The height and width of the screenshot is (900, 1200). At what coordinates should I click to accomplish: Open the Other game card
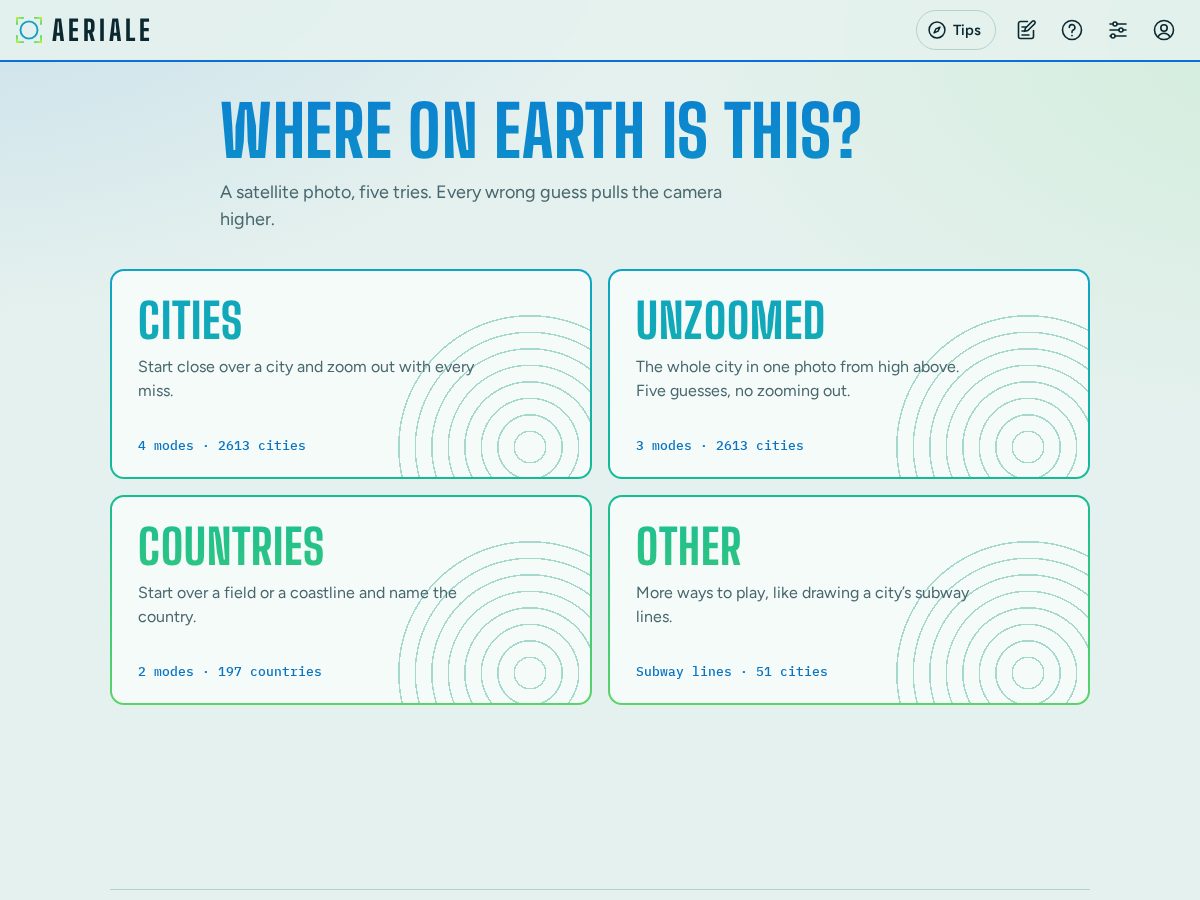coord(849,600)
